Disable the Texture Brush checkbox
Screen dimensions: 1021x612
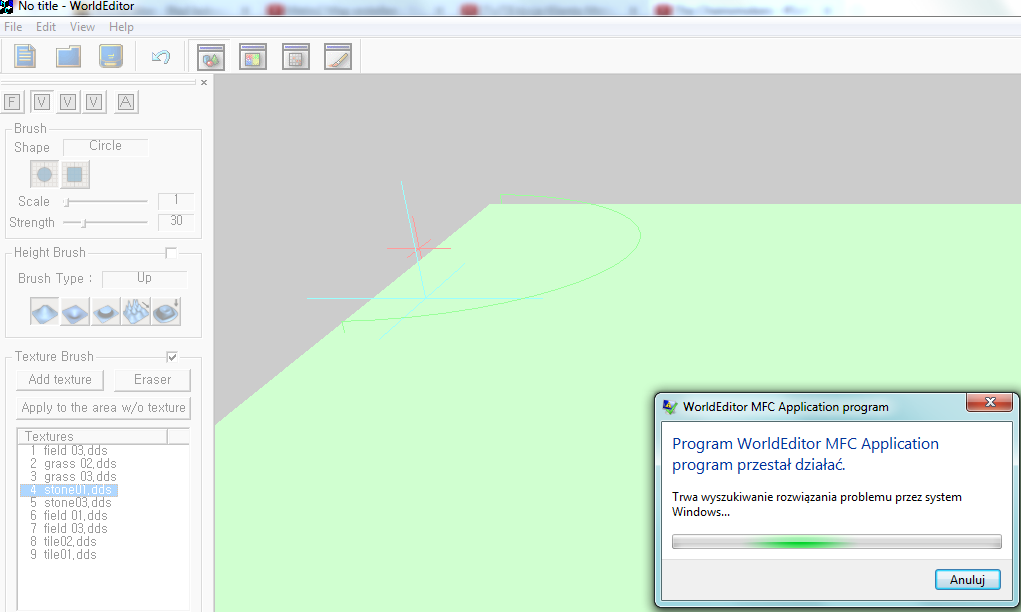[172, 357]
